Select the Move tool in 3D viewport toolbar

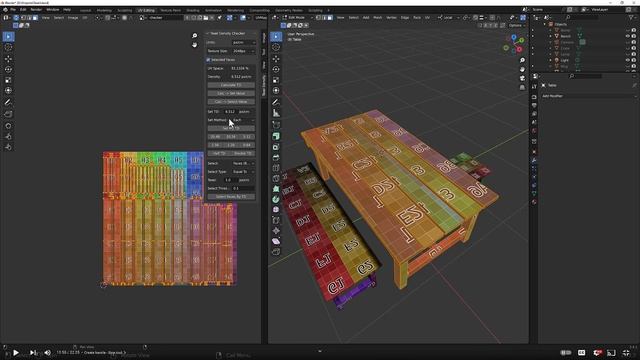276,59
